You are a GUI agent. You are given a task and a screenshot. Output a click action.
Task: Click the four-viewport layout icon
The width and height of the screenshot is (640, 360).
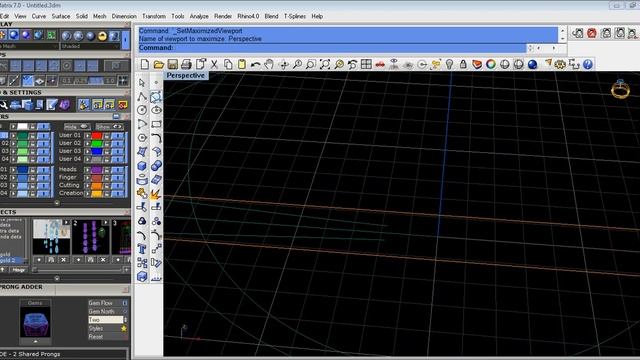(366, 64)
